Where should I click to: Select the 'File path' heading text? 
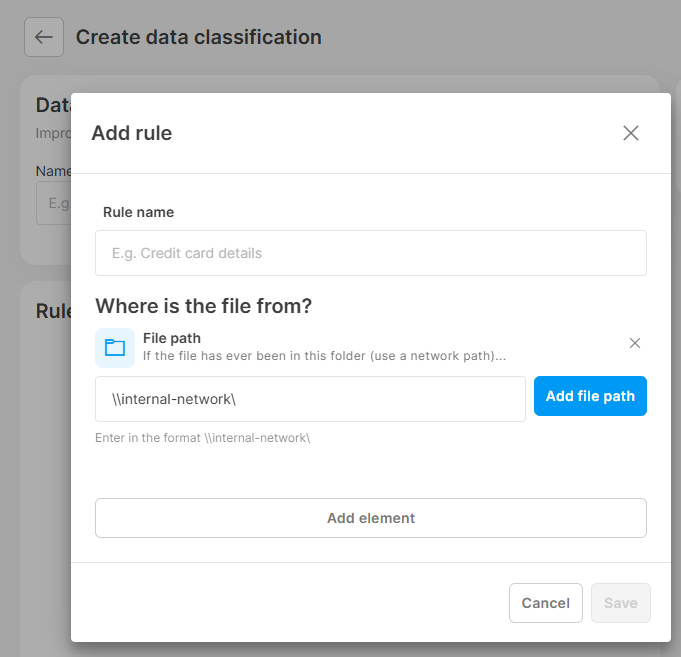coord(172,338)
